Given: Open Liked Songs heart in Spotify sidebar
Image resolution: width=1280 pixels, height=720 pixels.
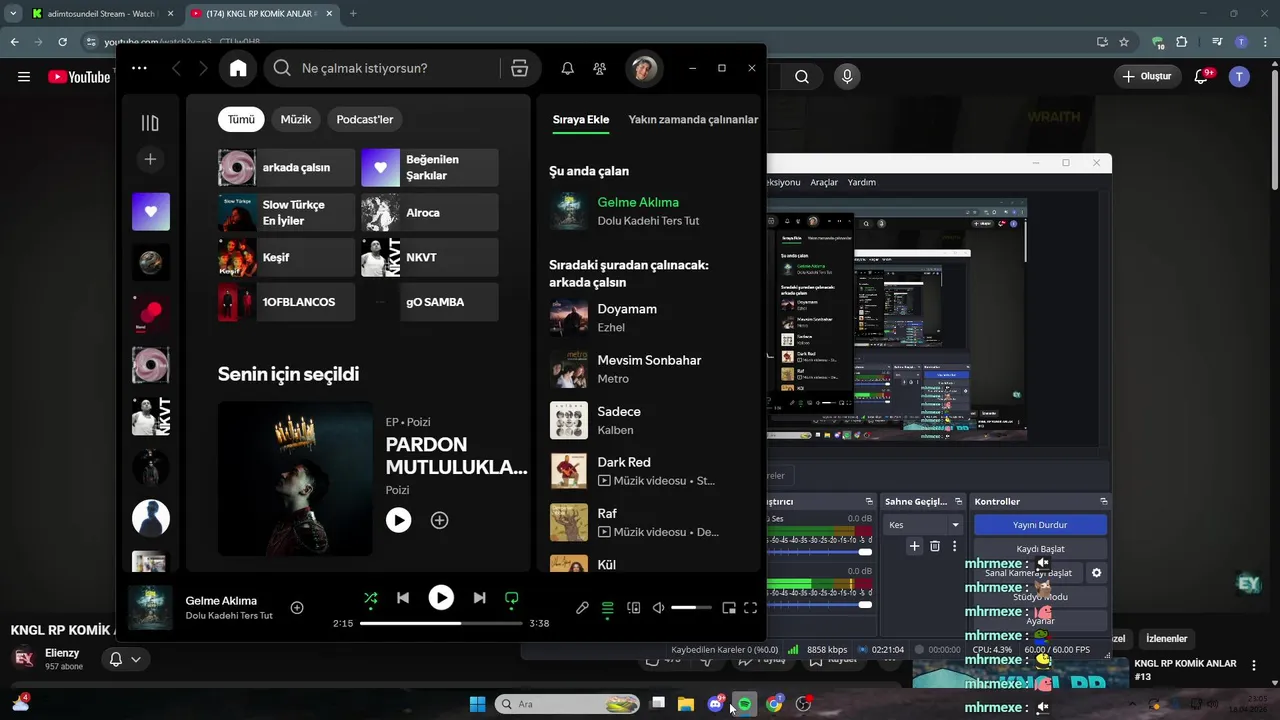Looking at the screenshot, I should [151, 212].
